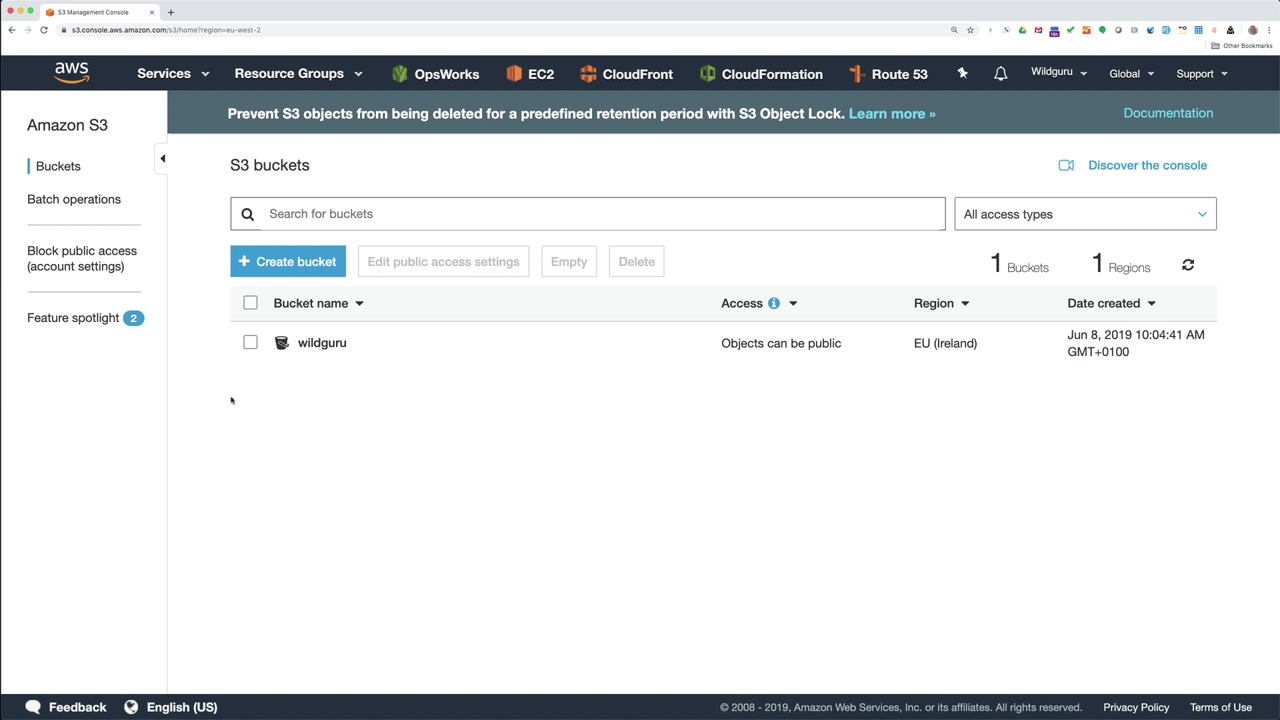Close the S3 Management Console tab
The width and height of the screenshot is (1280, 720).
(151, 12)
